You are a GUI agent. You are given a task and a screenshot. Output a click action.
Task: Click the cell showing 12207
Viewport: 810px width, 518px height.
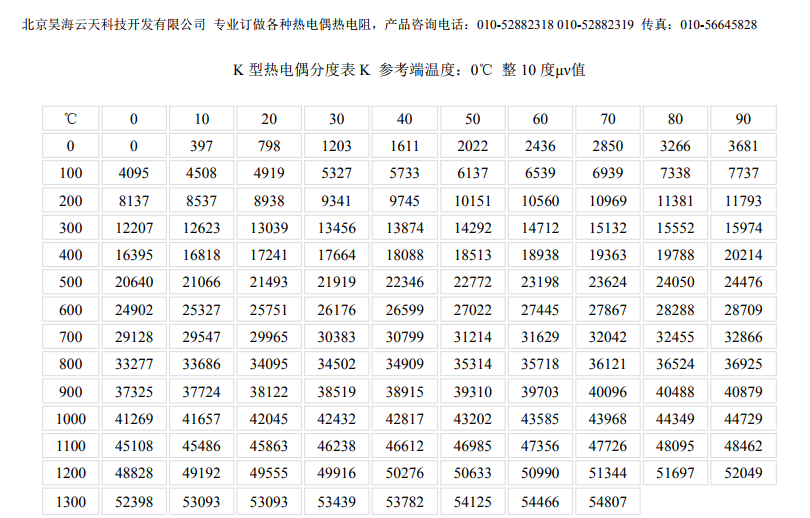coord(134,228)
